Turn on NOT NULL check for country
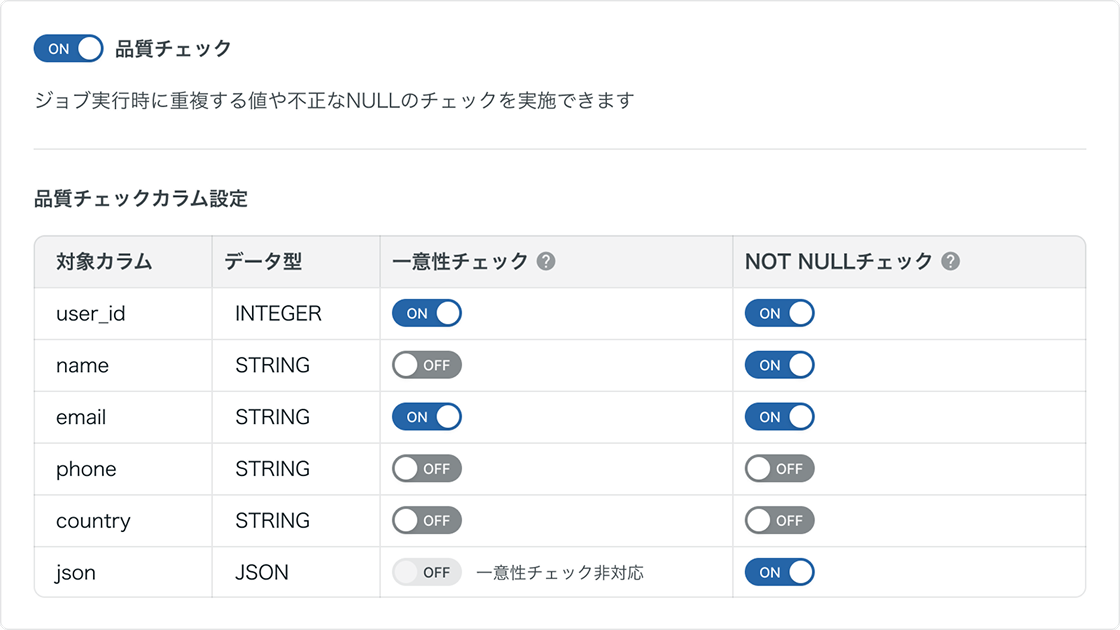The height and width of the screenshot is (630, 1120). 779,521
